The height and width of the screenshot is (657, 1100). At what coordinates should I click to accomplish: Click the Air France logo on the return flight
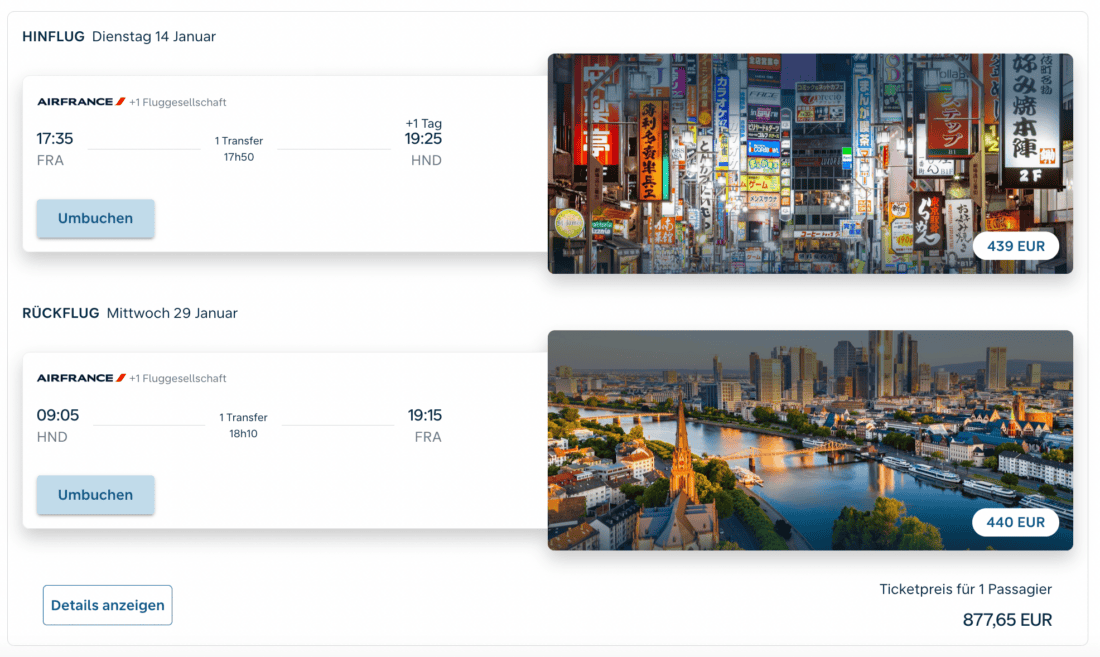81,378
